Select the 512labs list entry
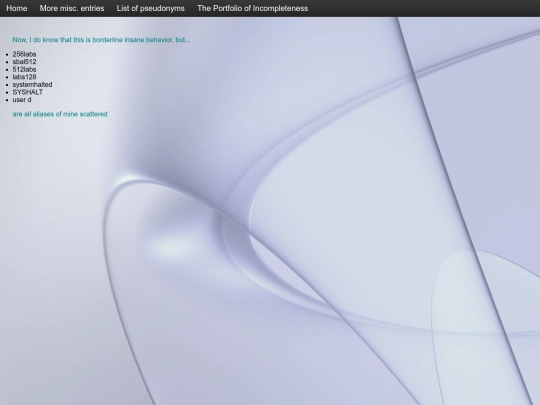540x405 pixels. click(x=24, y=69)
